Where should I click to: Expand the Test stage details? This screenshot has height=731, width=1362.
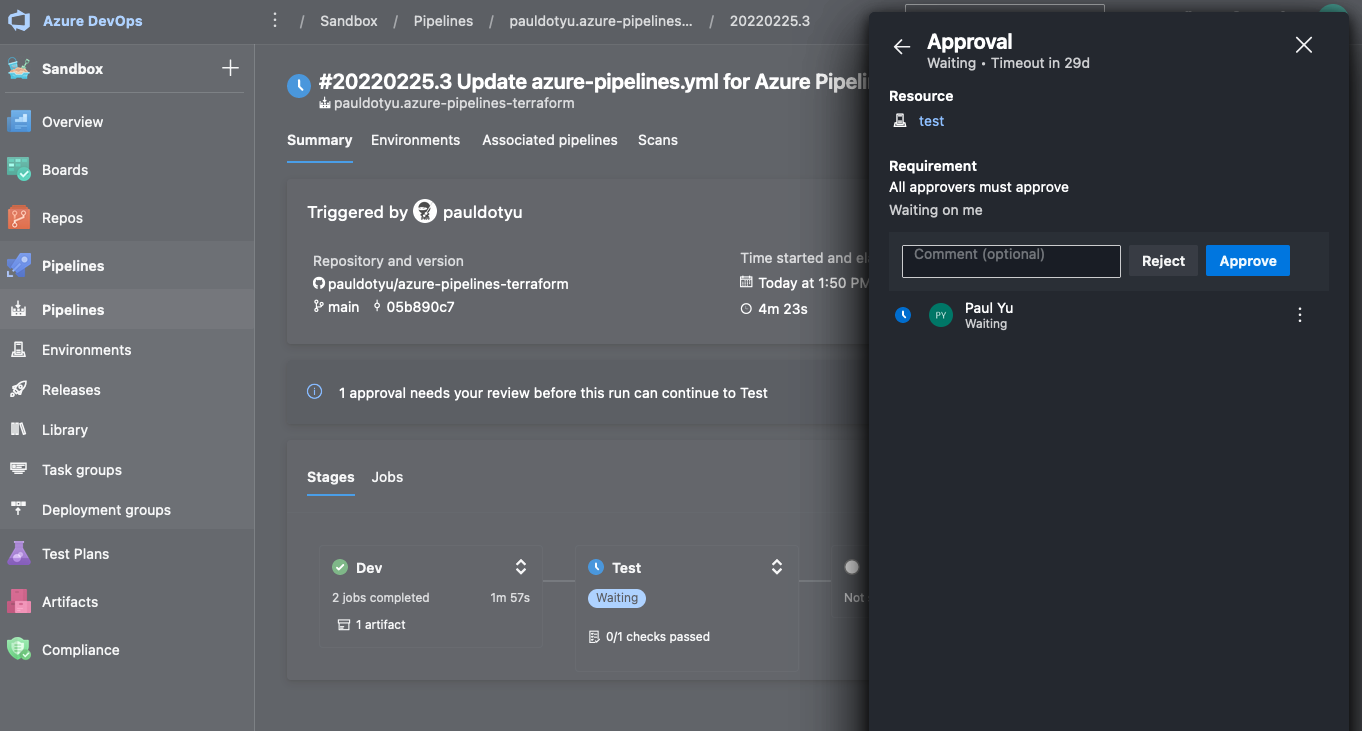pyautogui.click(x=777, y=567)
